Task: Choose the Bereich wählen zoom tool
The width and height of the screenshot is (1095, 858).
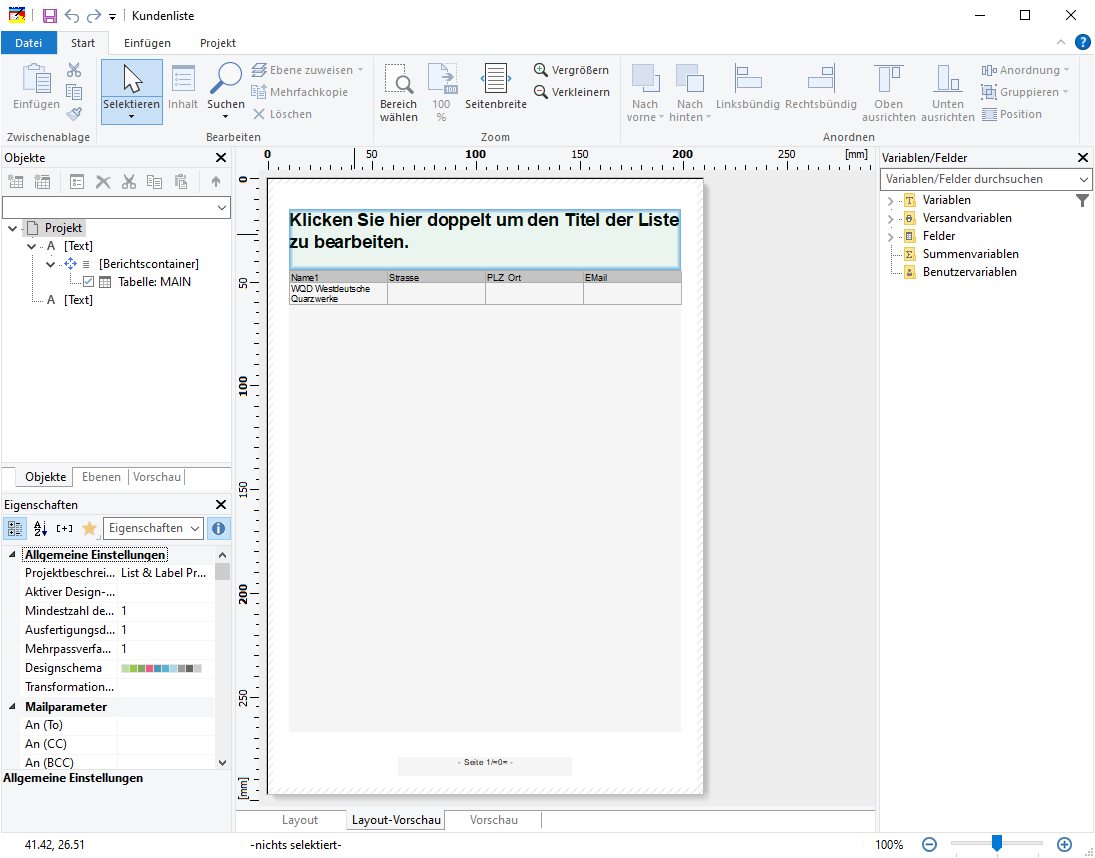Action: coord(399,92)
